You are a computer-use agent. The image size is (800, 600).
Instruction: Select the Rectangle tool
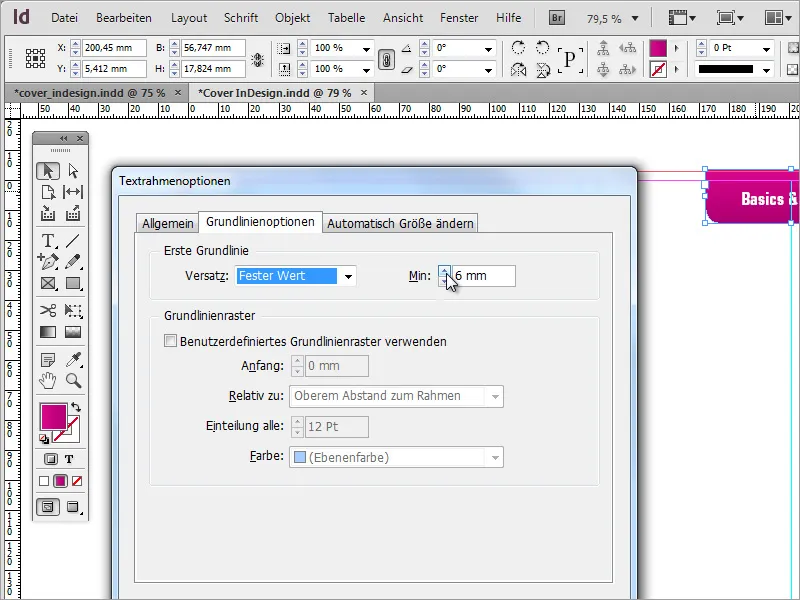tap(73, 283)
